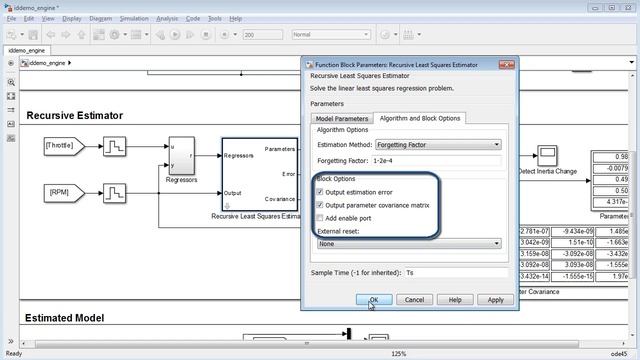Stop the simulation with the stop icon
Image resolution: width=640 pixels, height=360 pixels.
[x=206, y=35]
